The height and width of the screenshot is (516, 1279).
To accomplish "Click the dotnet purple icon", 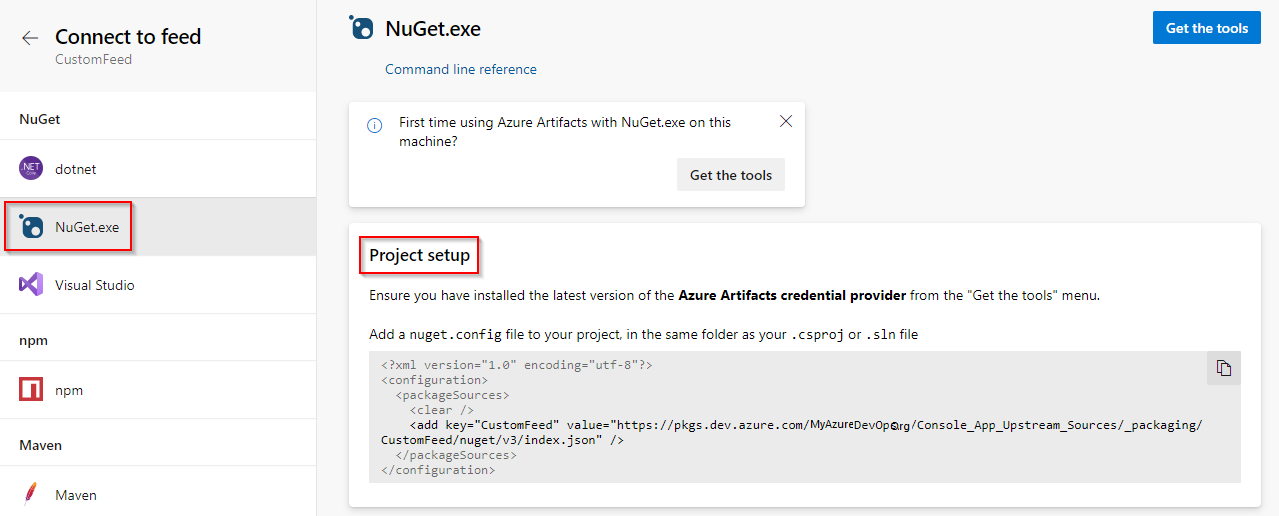I will [31, 169].
